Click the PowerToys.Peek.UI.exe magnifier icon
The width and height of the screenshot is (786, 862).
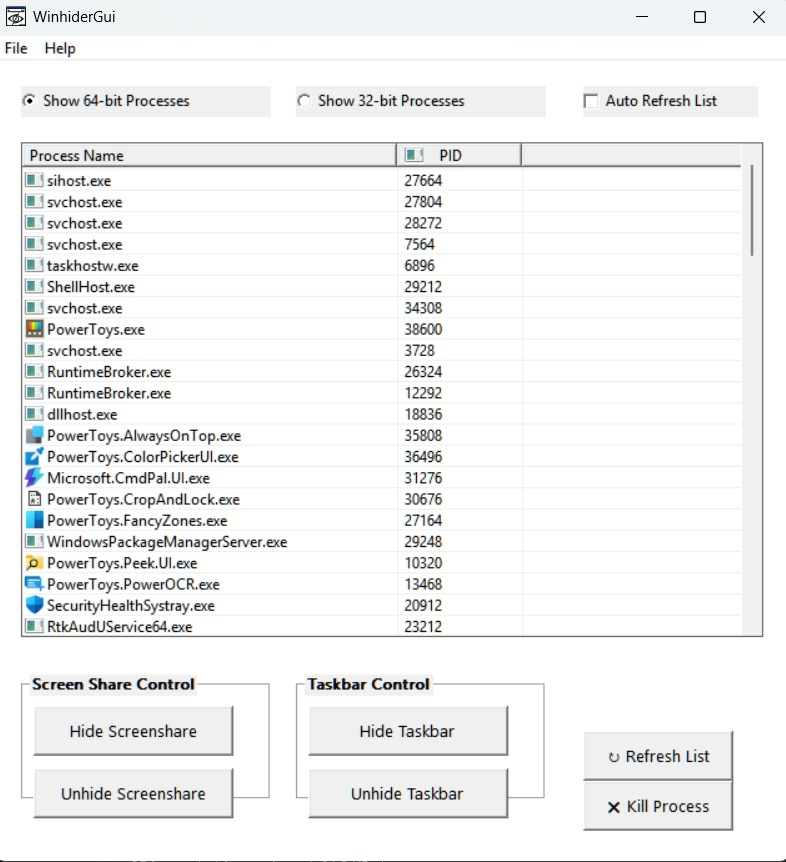click(34, 562)
